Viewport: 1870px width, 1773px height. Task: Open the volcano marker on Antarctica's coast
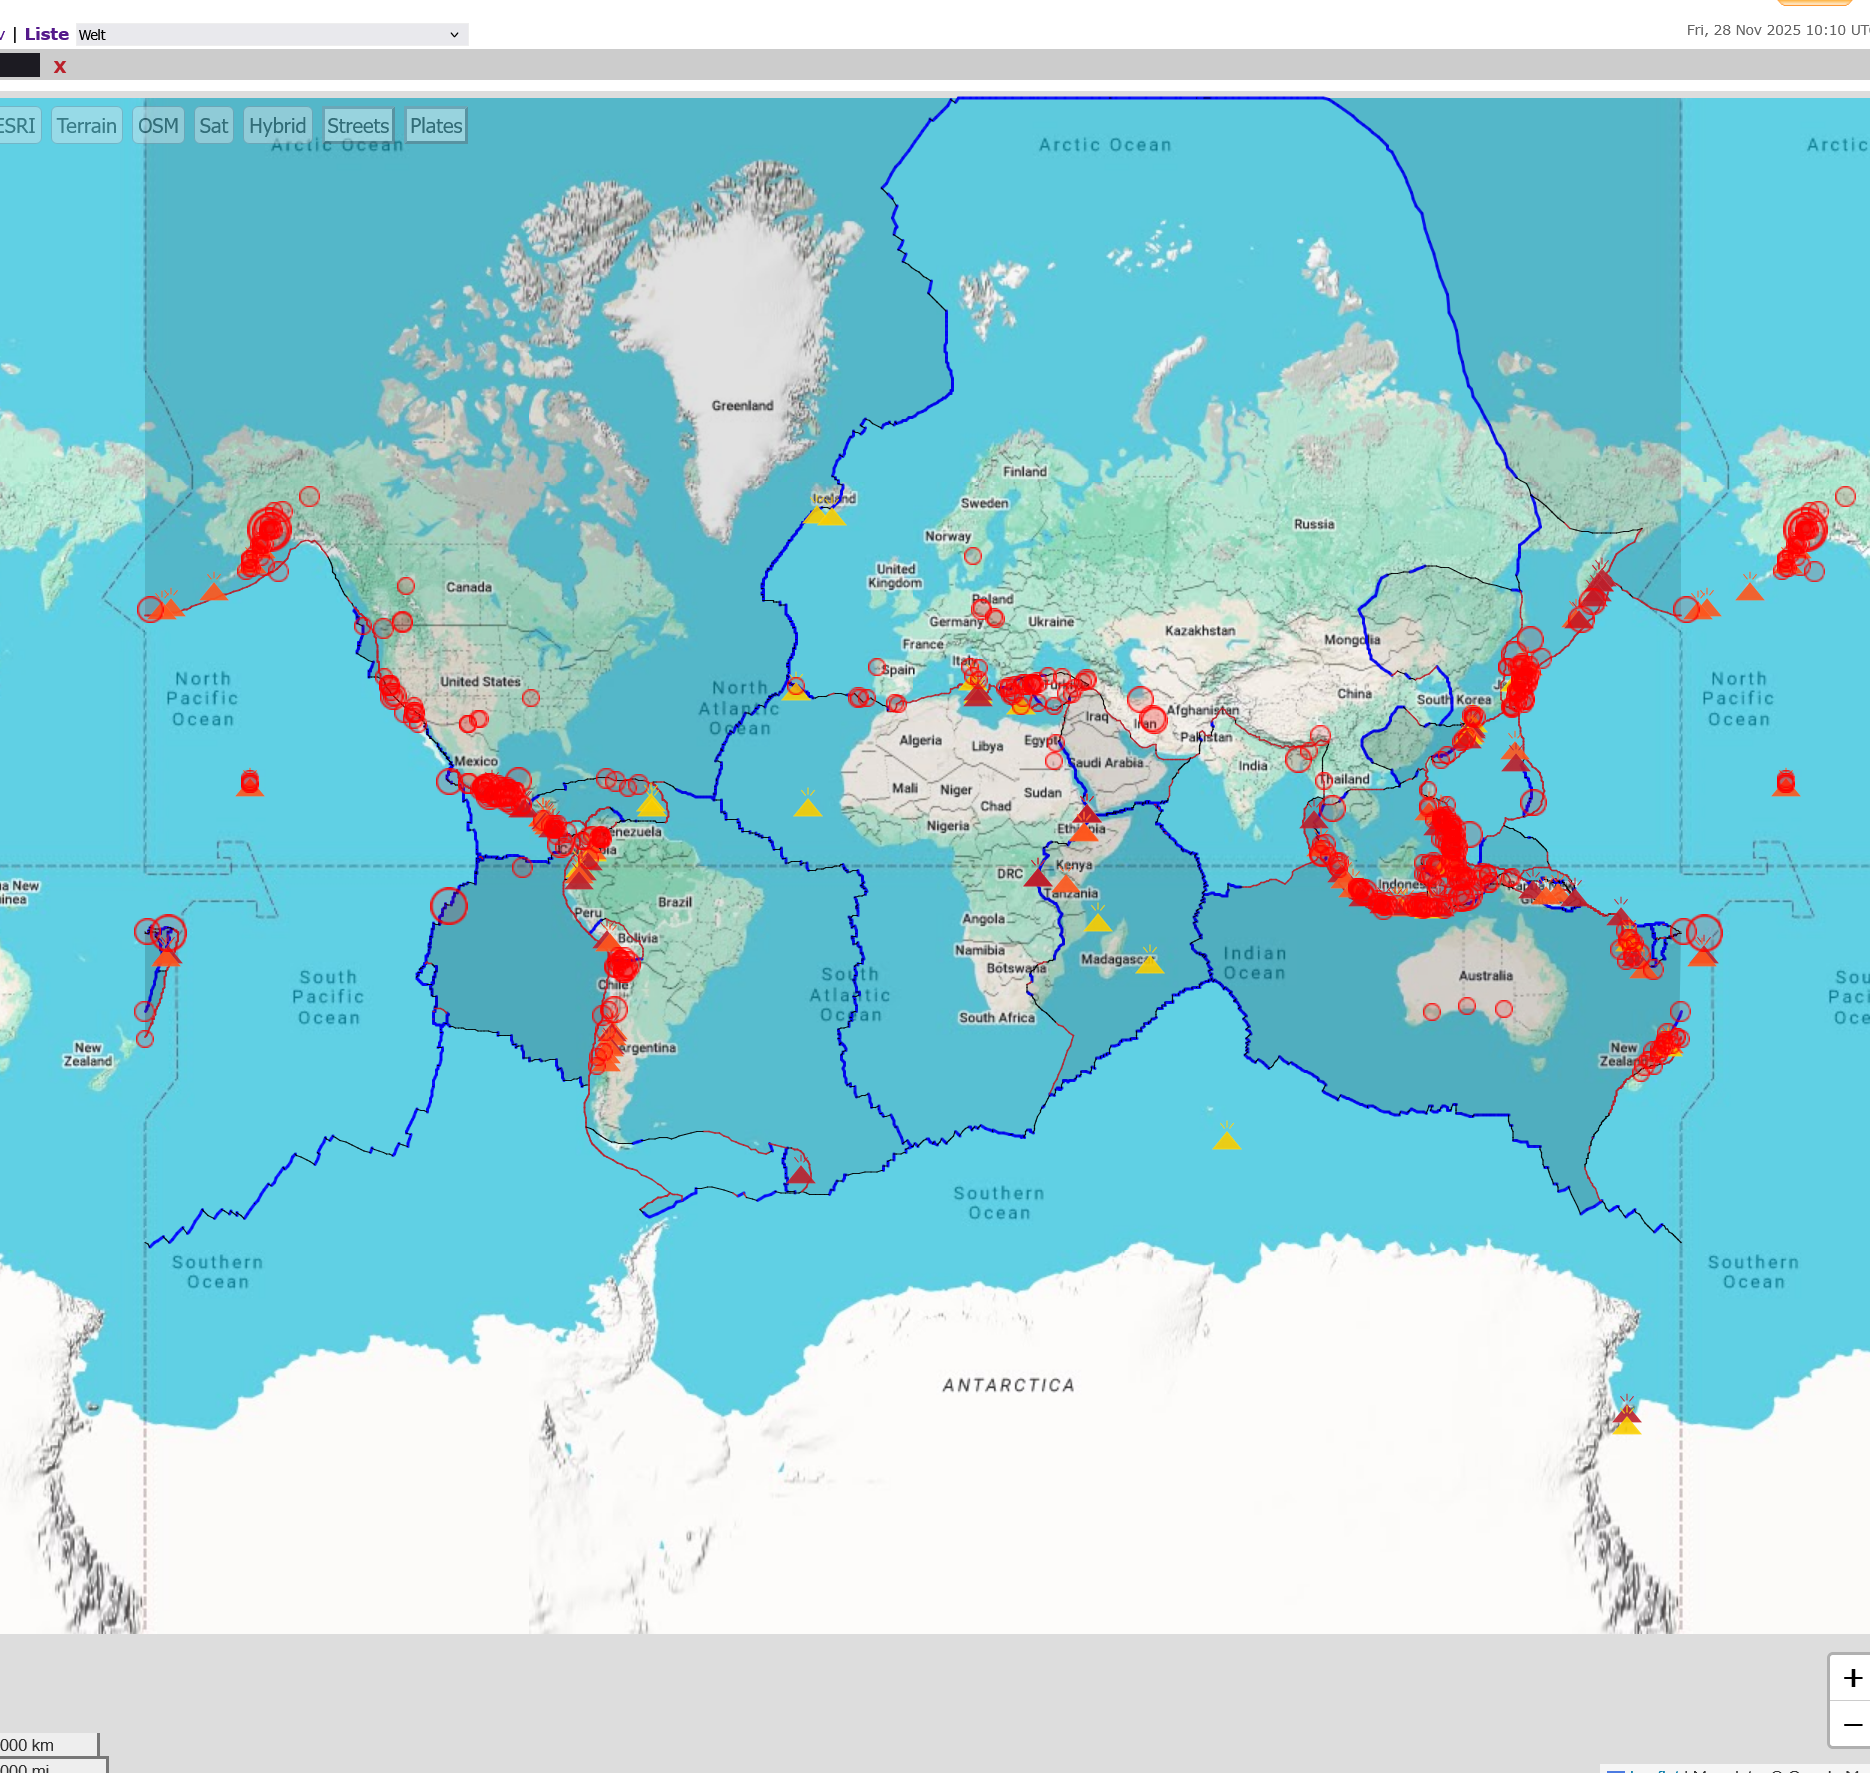[1626, 1422]
